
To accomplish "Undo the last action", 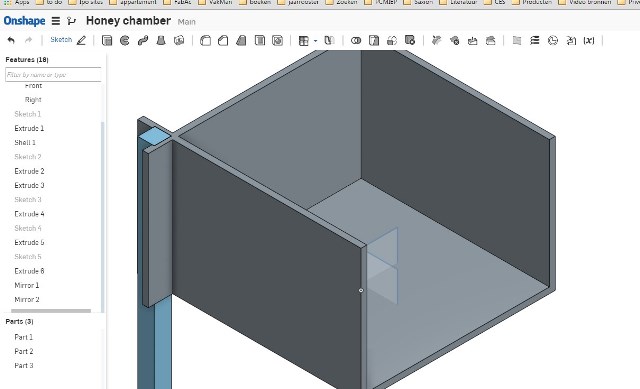I will coord(11,40).
